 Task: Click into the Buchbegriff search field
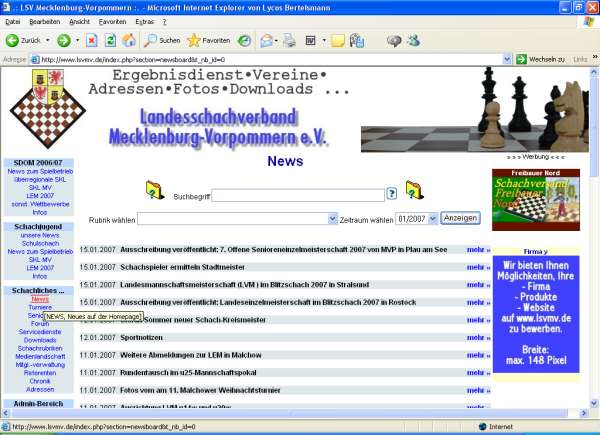tap(297, 196)
